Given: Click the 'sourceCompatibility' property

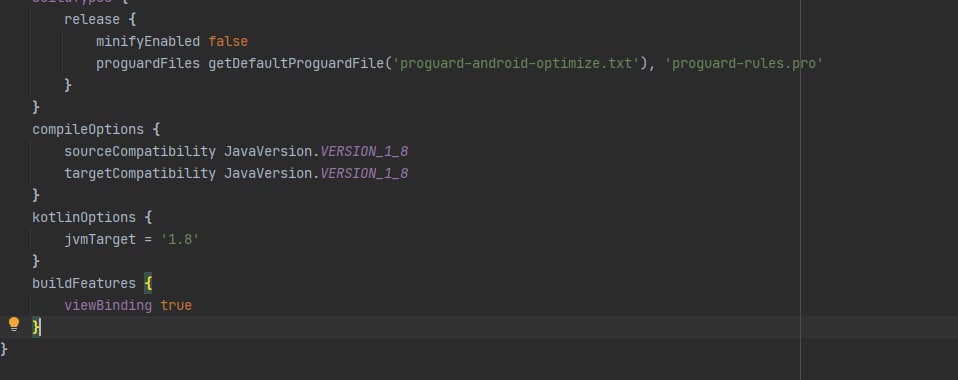Looking at the screenshot, I should [140, 152].
